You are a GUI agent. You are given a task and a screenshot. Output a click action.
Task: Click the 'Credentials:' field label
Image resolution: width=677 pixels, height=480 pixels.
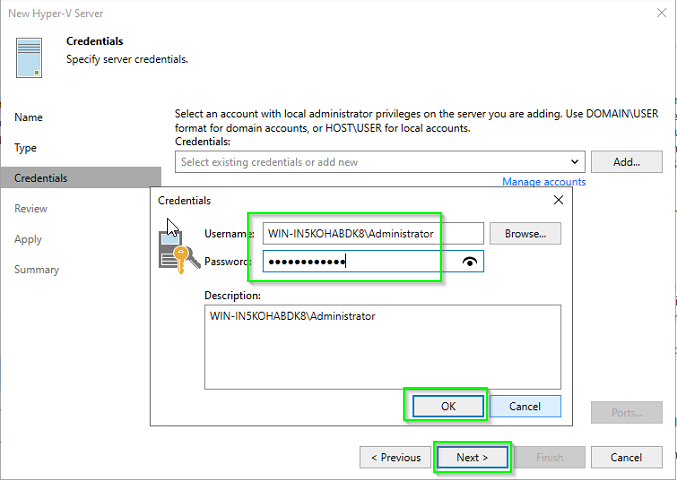pos(202,142)
